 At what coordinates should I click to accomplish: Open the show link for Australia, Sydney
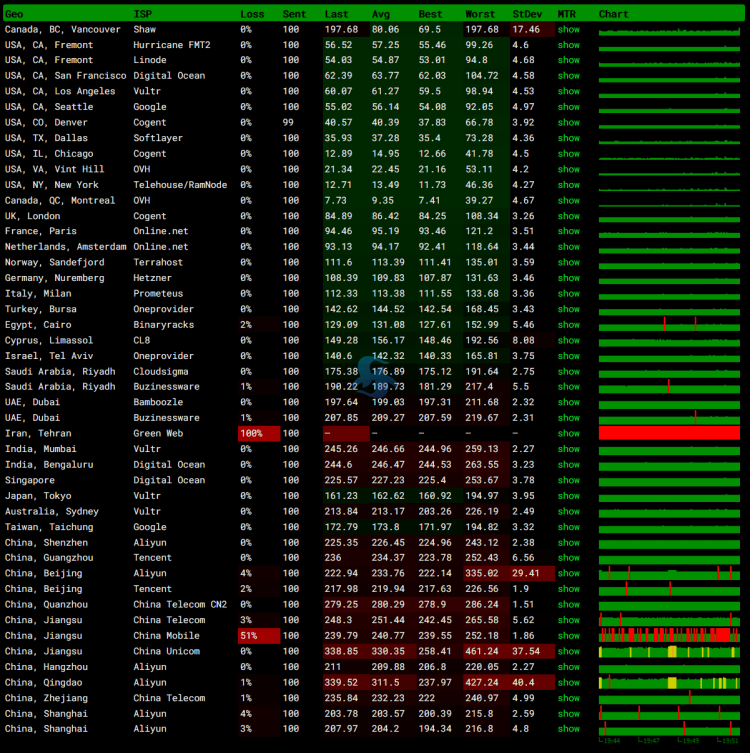click(x=568, y=511)
